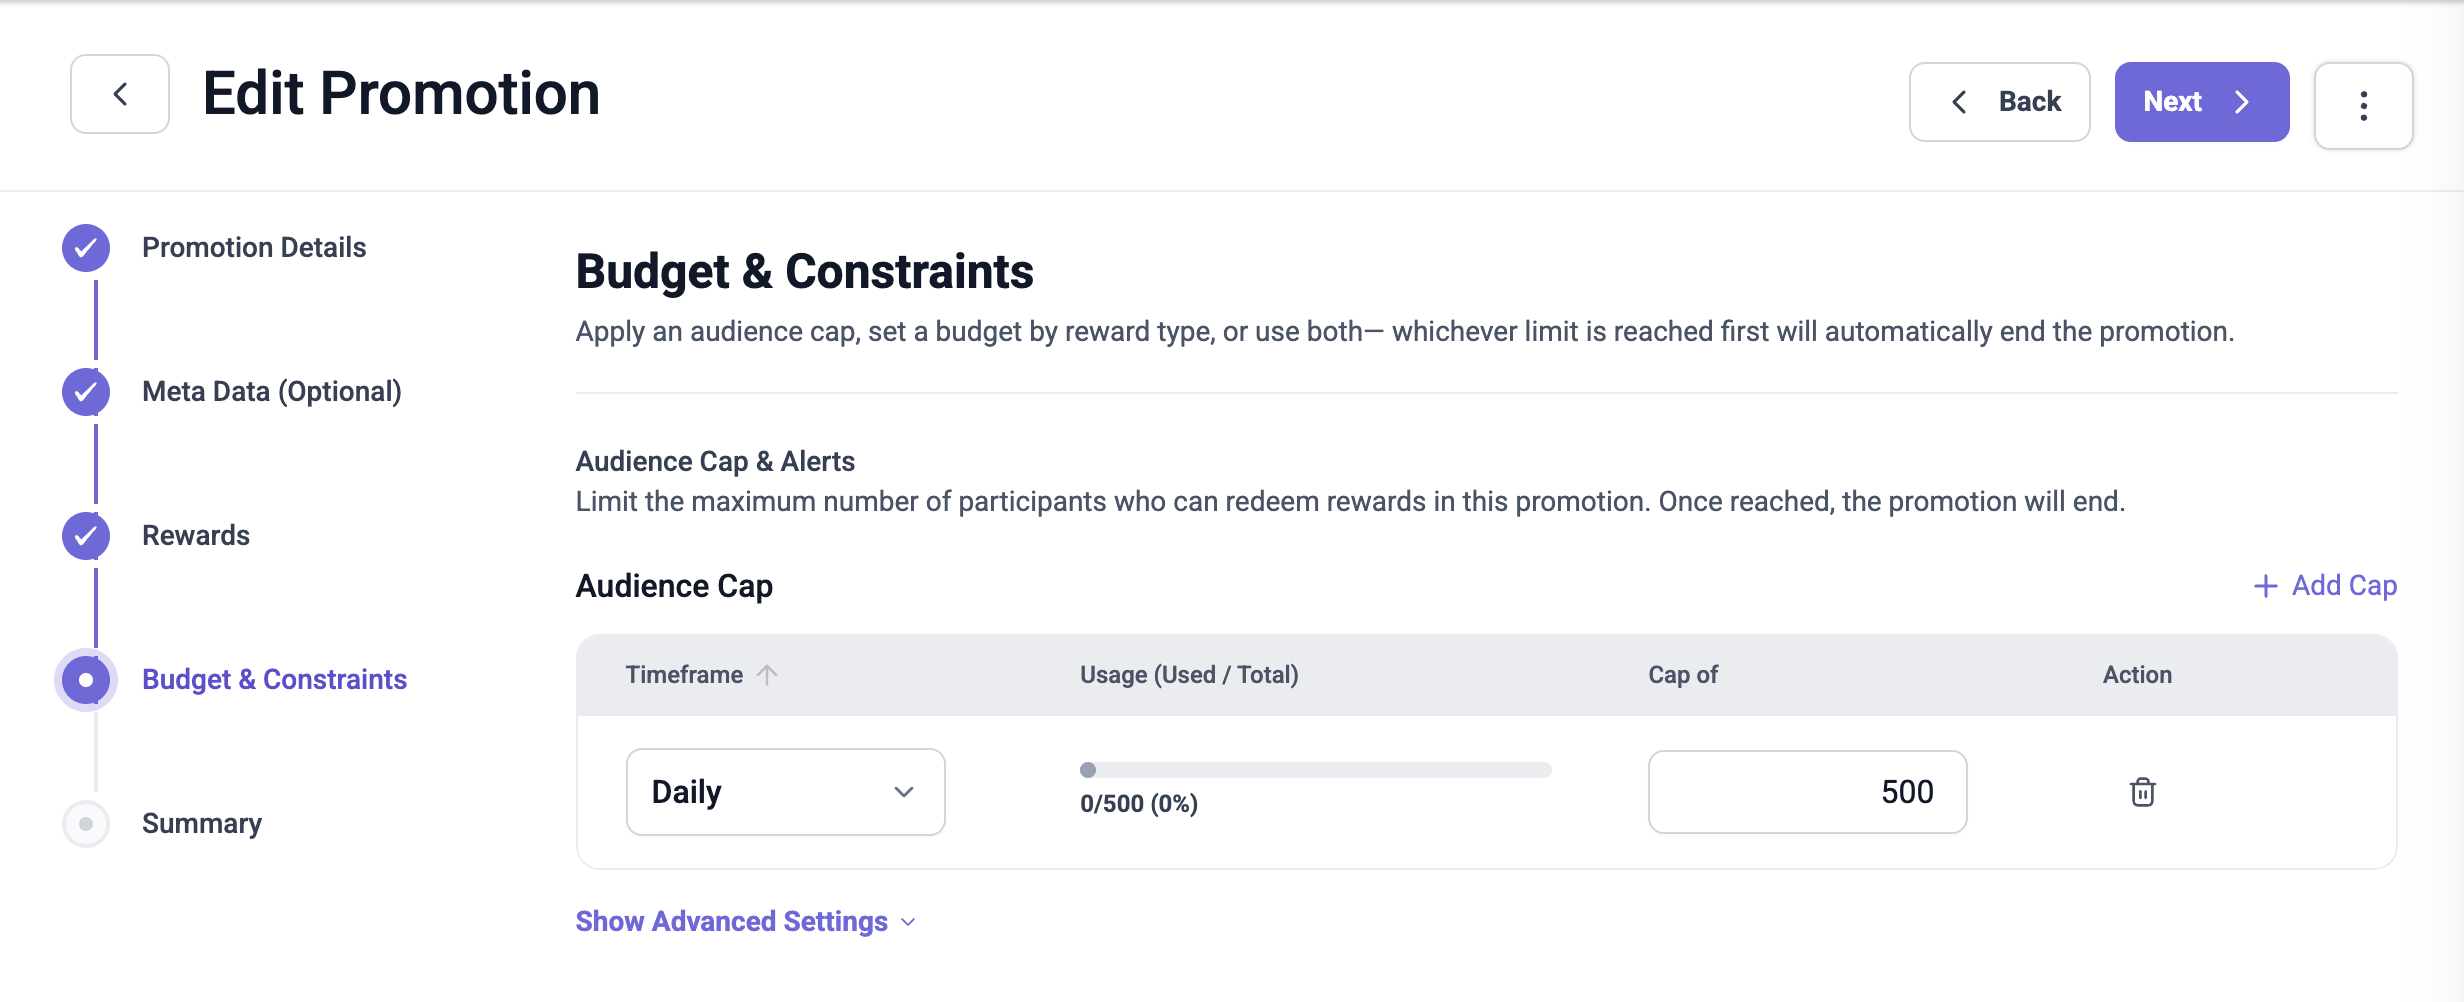
Task: Delete the Daily cap with trash icon
Action: (2142, 792)
